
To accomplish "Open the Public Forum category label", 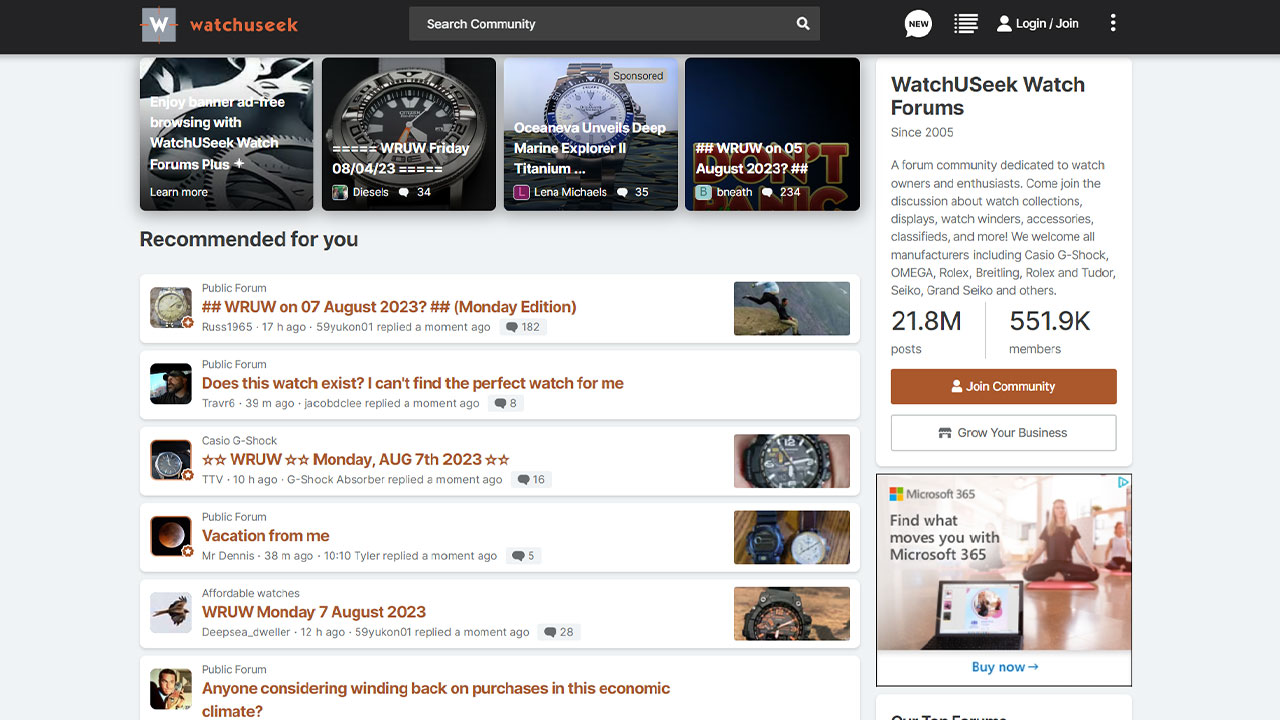I will 234,287.
